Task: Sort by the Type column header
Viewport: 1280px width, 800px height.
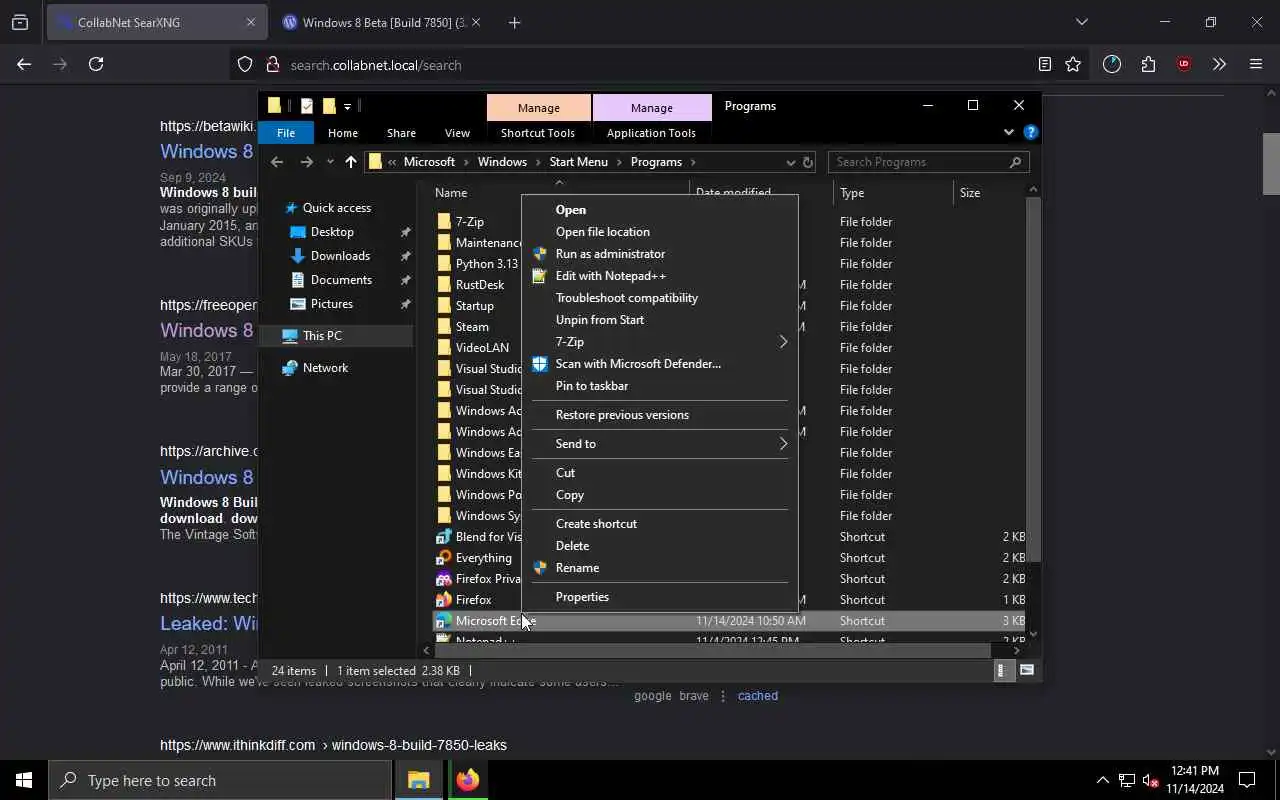Action: coord(893,193)
